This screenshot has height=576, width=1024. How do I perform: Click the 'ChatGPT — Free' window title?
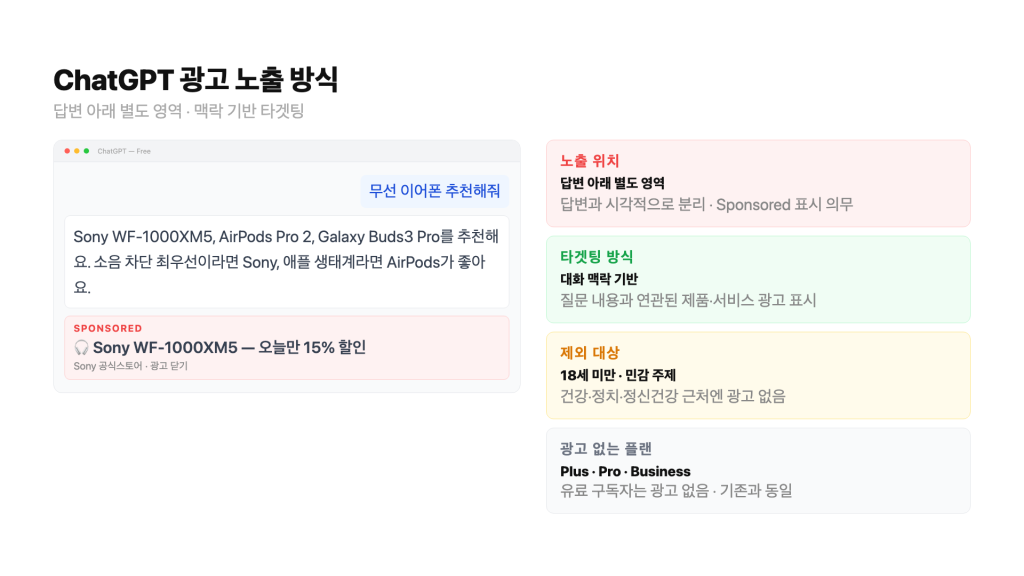click(x=124, y=151)
